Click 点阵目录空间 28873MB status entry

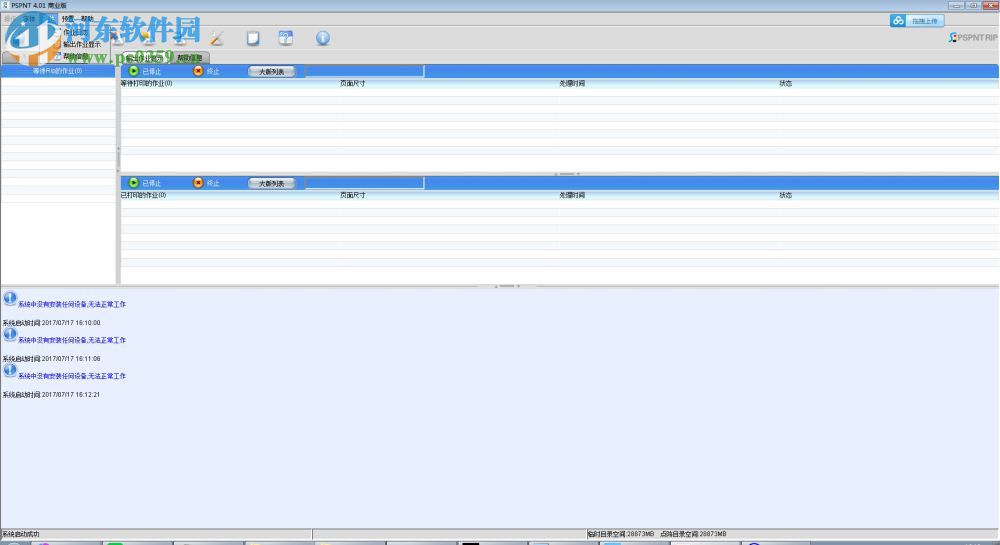(x=693, y=534)
